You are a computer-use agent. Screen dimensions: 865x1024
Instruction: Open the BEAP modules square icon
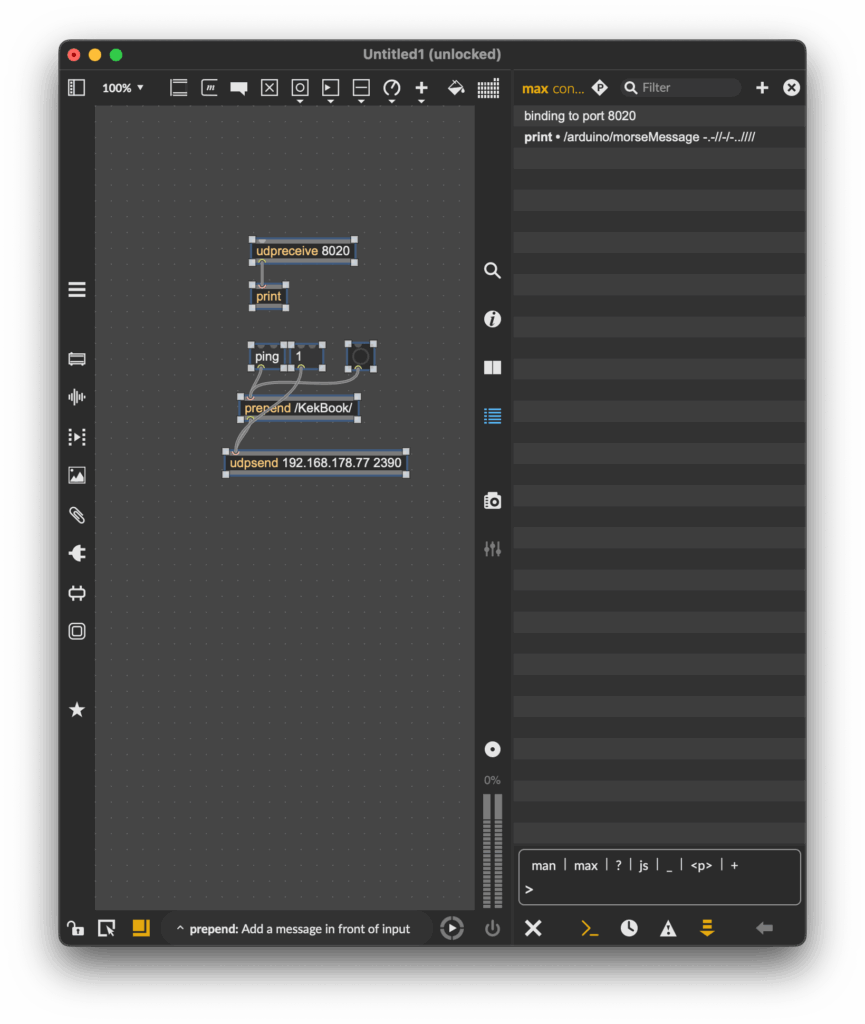[77, 632]
